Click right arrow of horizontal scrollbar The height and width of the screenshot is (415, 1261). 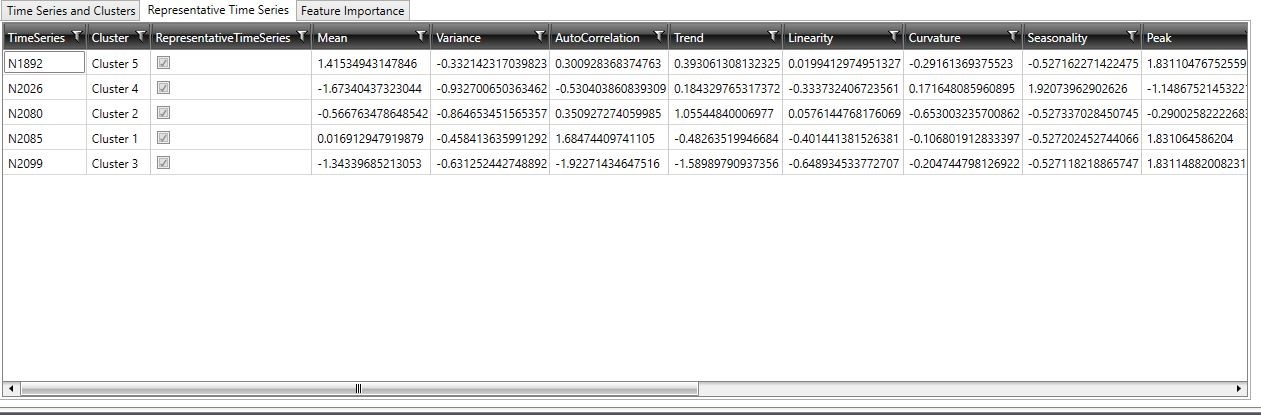(x=1240, y=388)
